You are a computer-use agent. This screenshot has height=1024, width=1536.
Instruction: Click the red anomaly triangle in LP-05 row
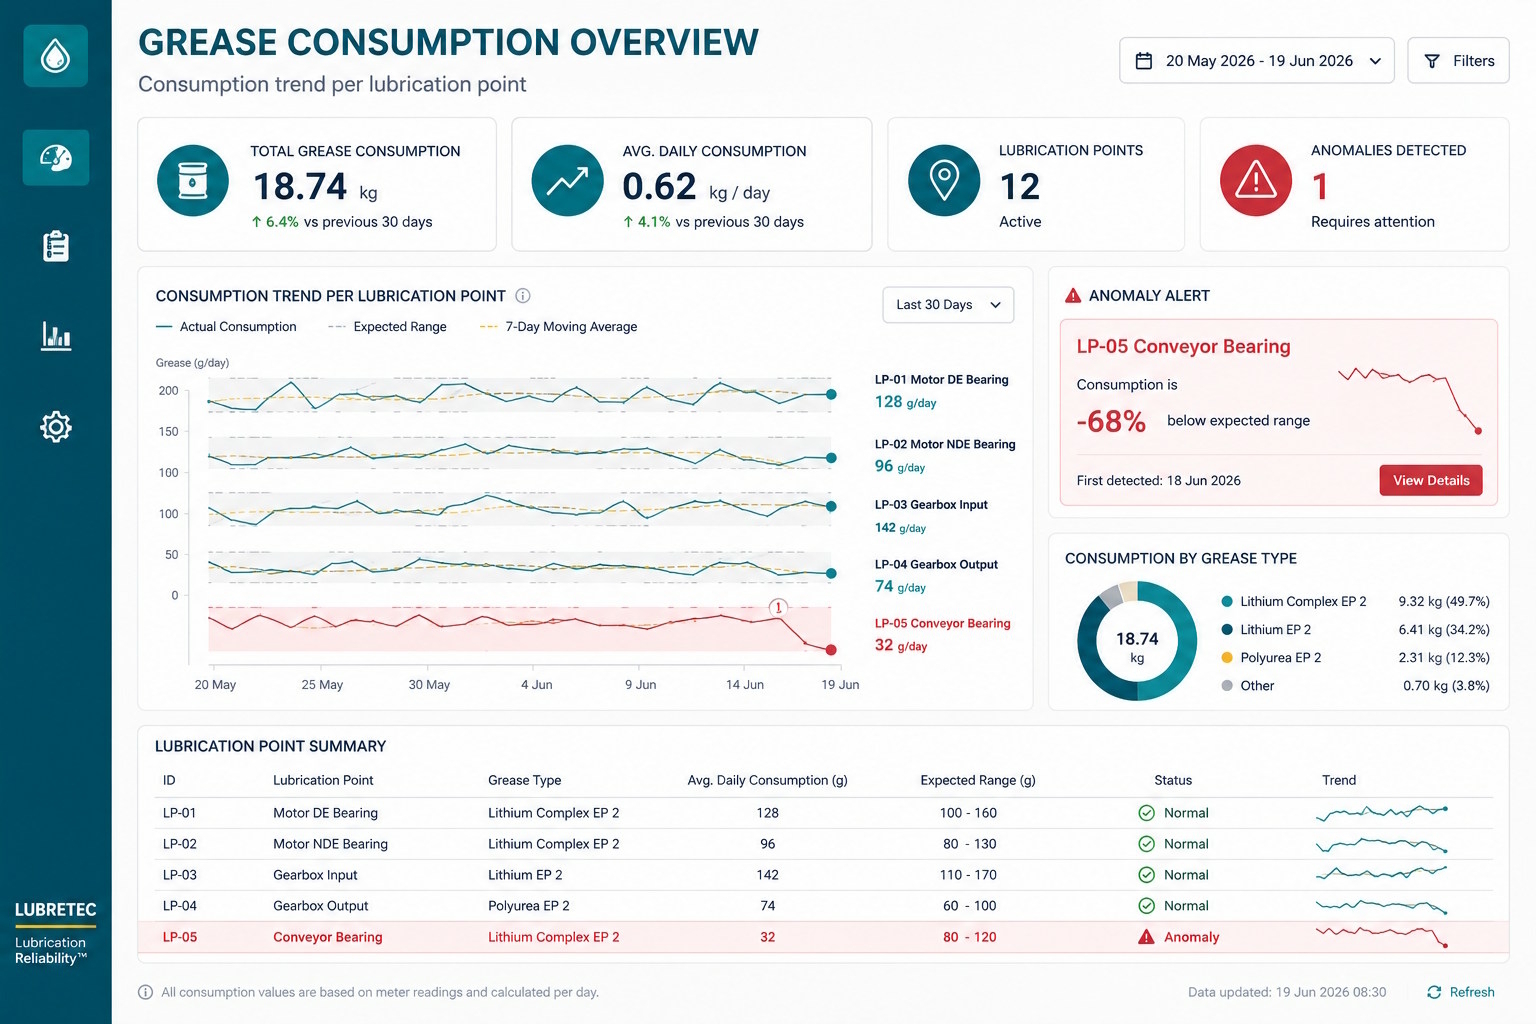tap(1146, 937)
